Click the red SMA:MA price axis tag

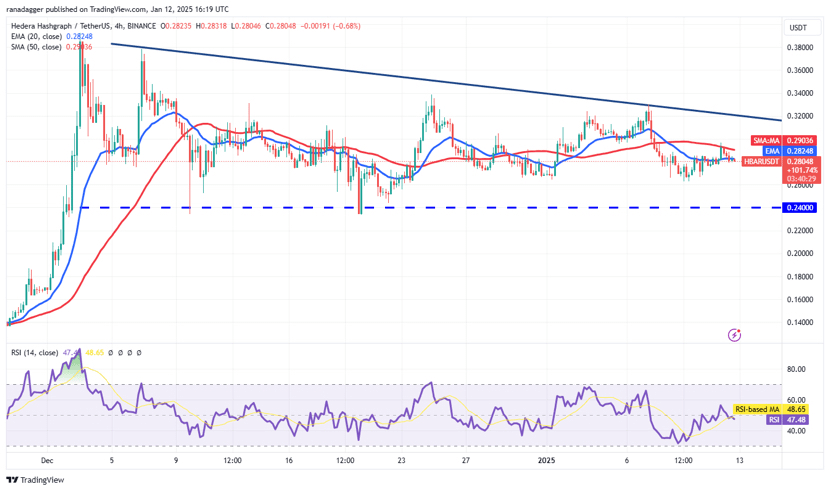tap(764, 141)
